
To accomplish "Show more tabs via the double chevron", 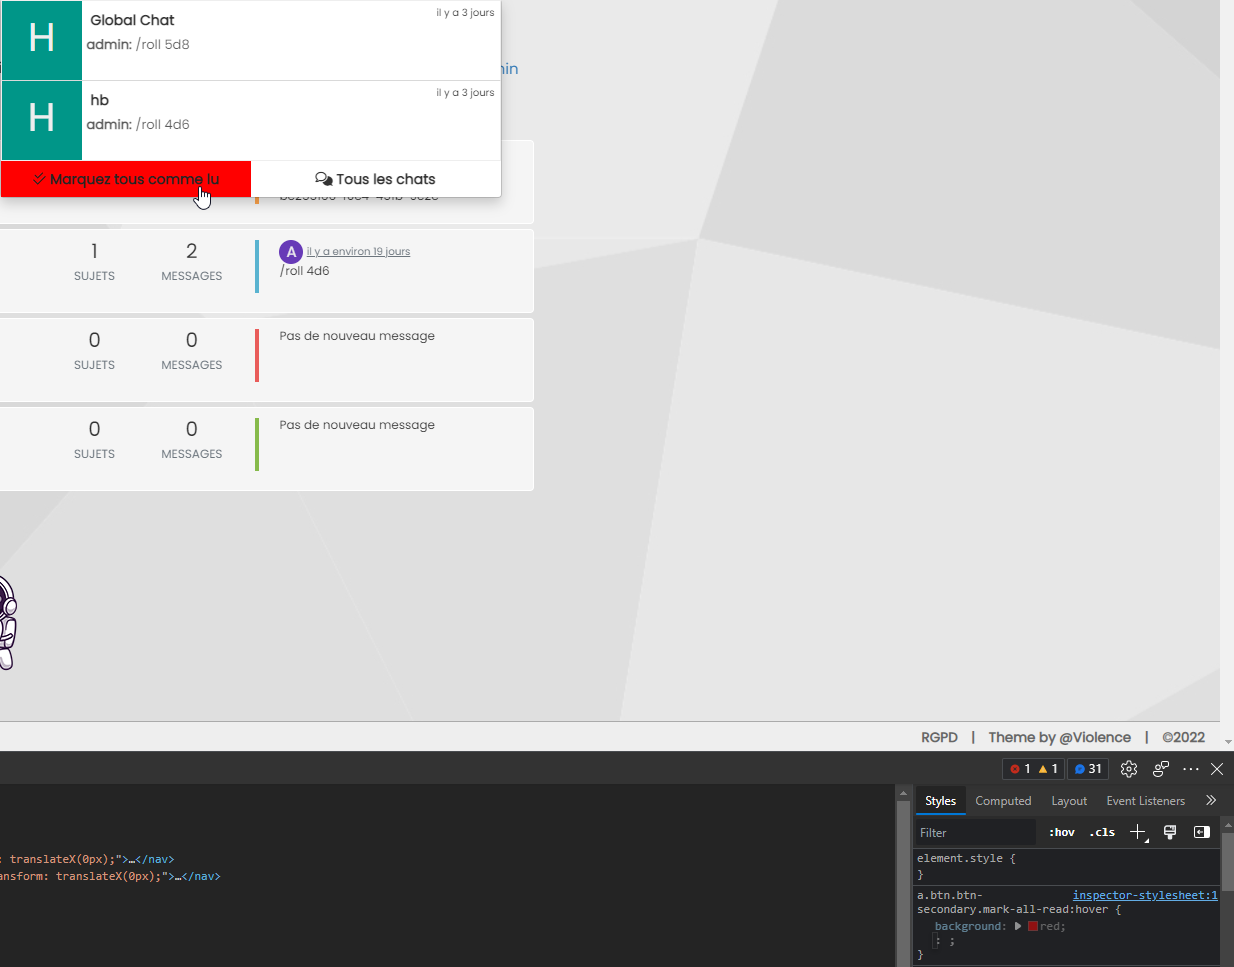I will pos(1211,800).
